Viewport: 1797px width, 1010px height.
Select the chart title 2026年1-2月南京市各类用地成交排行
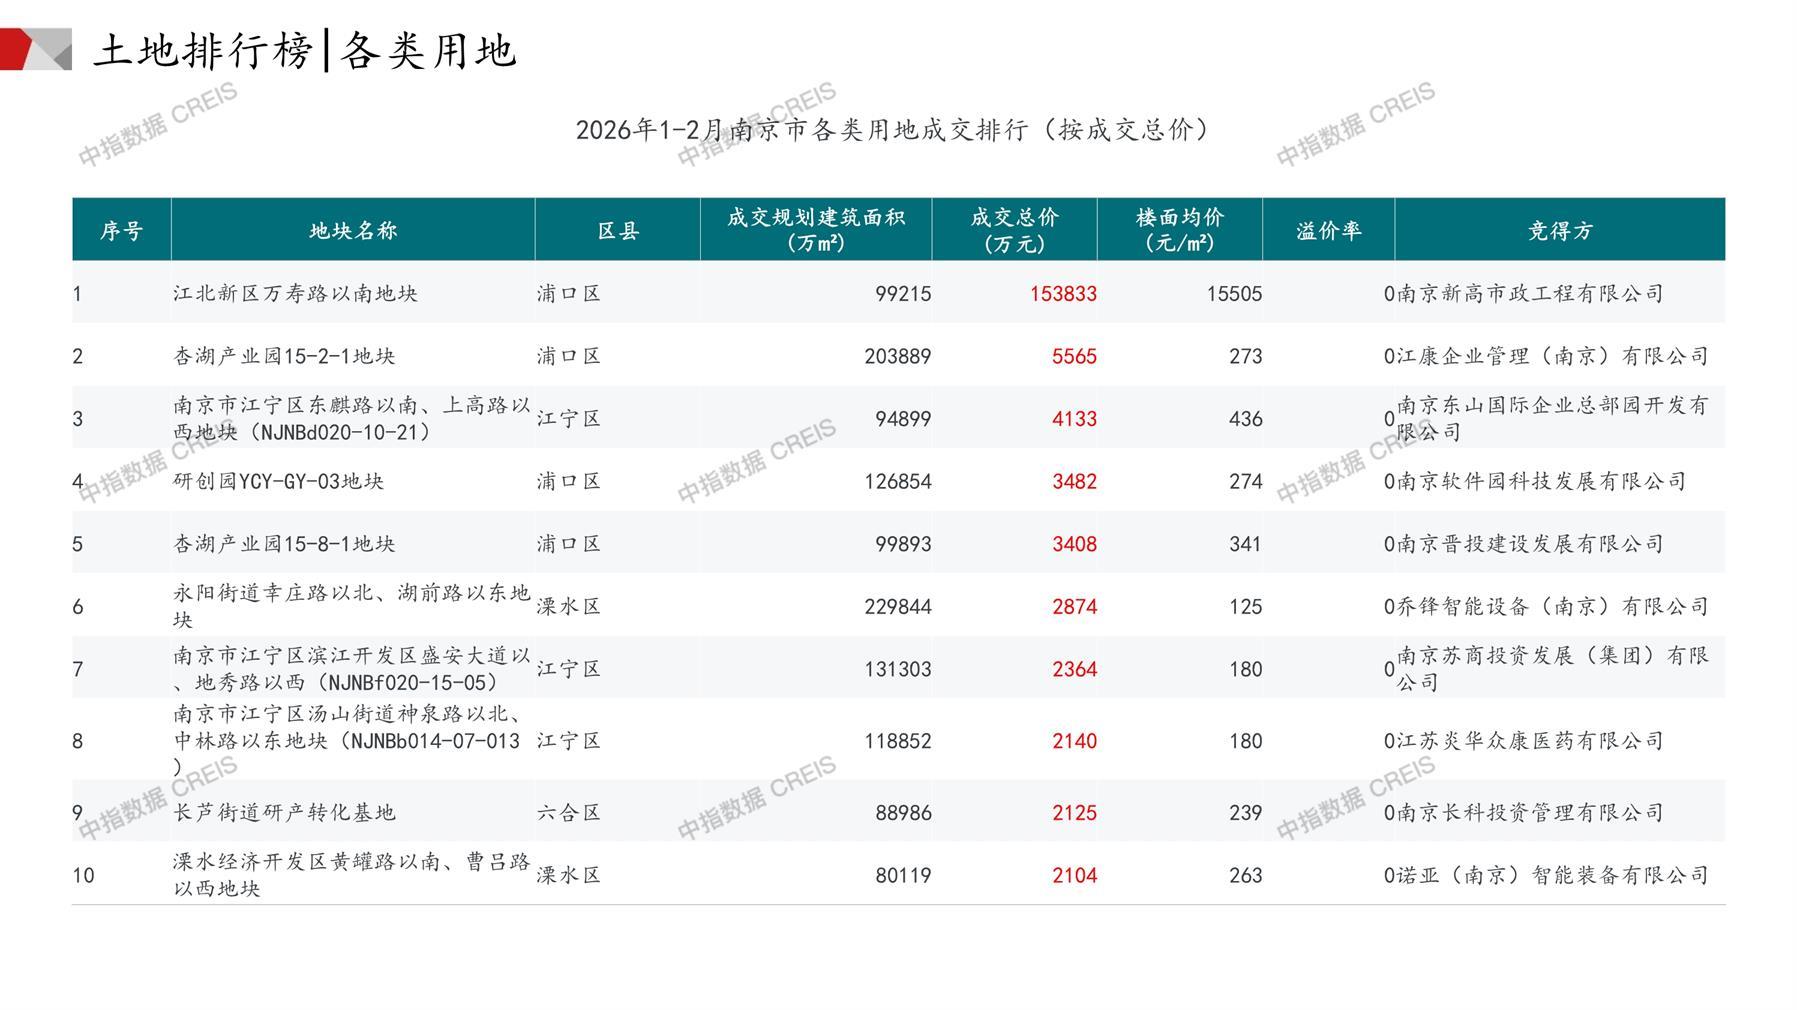[x=892, y=130]
